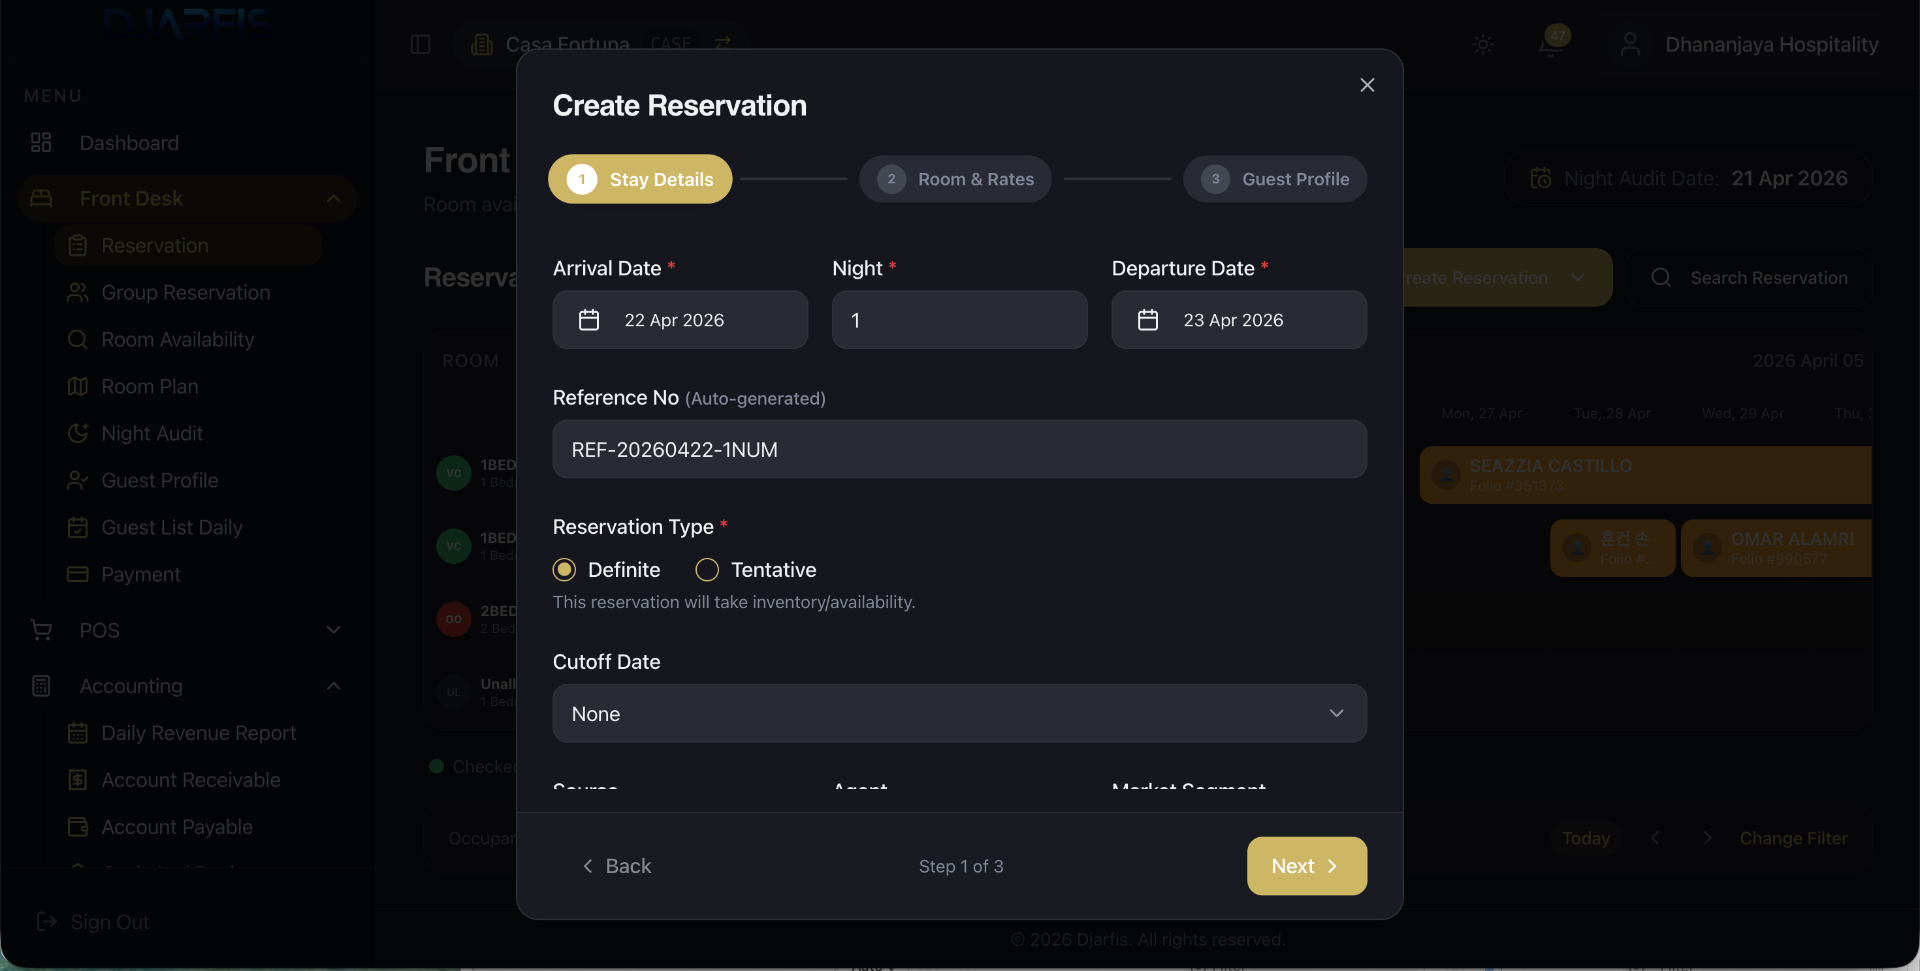Viewport: 1920px width, 971px height.
Task: Switch to the Guest Profile step
Action: pyautogui.click(x=1275, y=179)
